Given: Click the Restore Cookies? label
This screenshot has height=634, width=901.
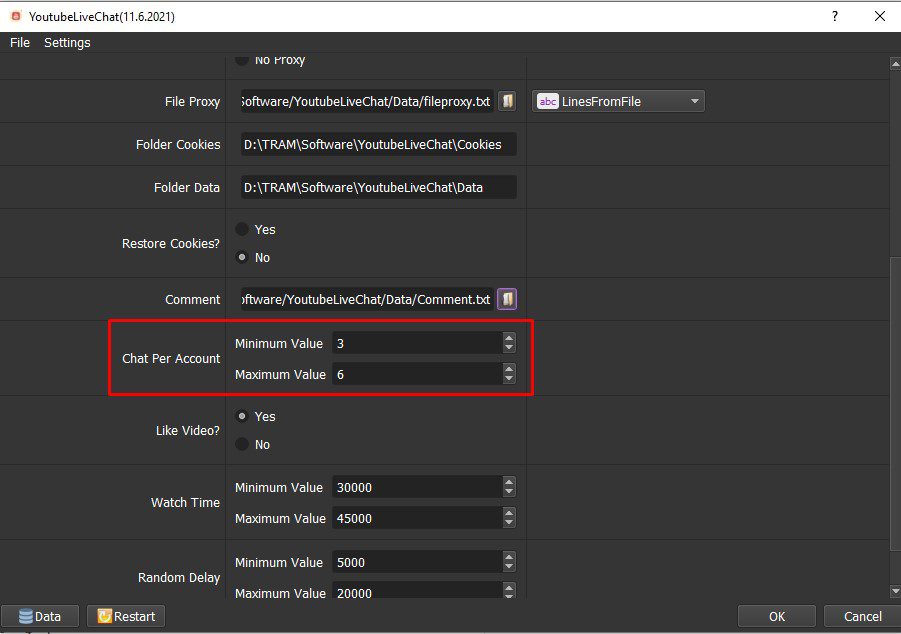Looking at the screenshot, I should tap(171, 244).
